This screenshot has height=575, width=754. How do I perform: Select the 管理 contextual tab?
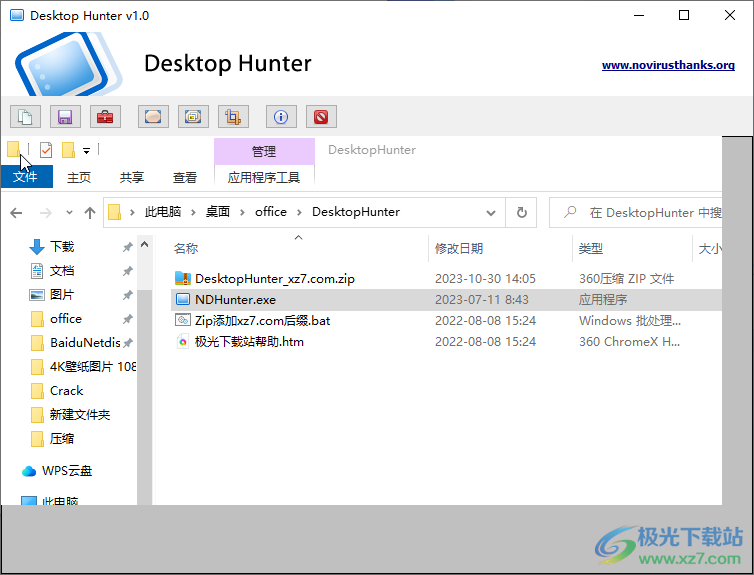tap(264, 151)
